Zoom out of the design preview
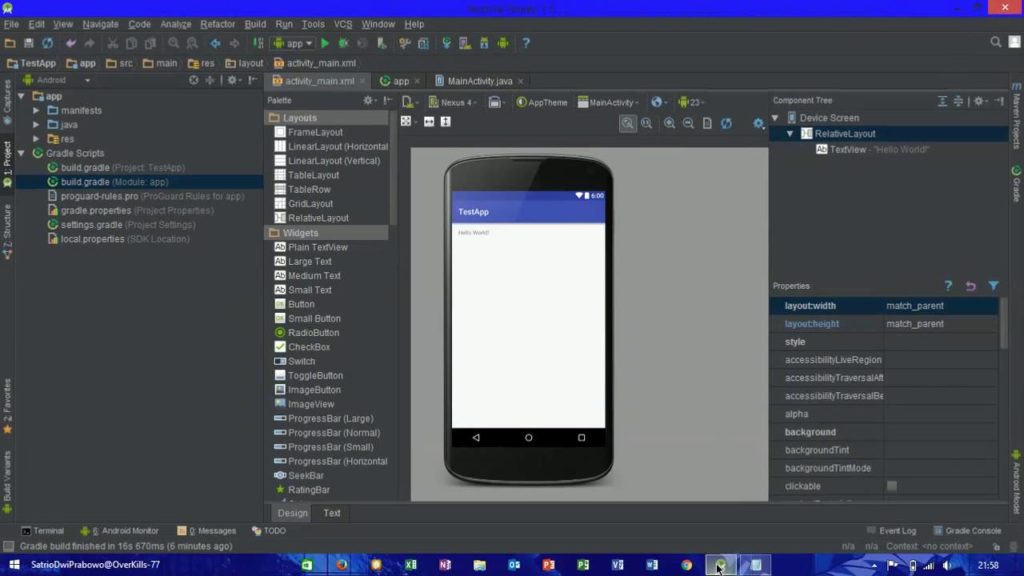1024x576 pixels. coord(688,123)
